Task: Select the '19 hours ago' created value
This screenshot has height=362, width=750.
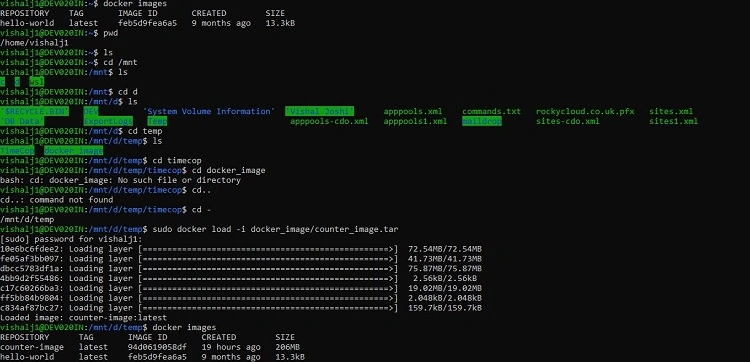Action: 231,347
